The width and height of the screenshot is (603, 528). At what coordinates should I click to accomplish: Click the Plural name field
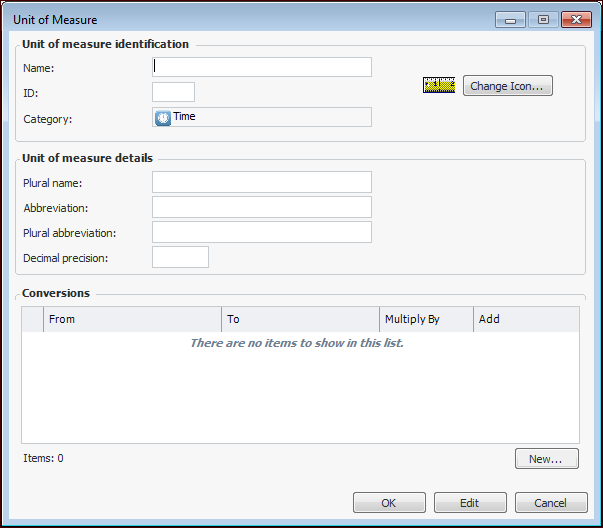(x=262, y=182)
